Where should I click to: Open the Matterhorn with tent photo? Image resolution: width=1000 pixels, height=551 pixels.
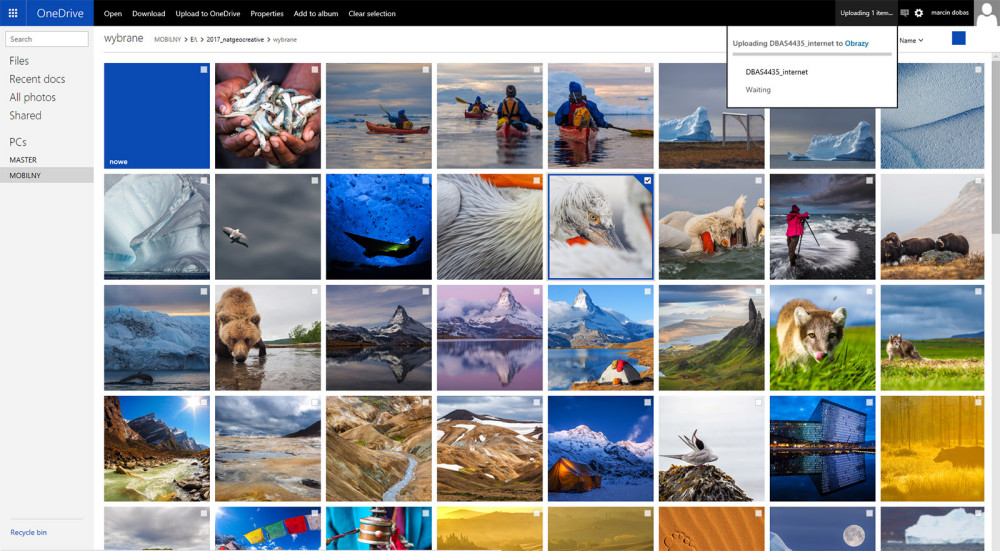[x=601, y=337]
